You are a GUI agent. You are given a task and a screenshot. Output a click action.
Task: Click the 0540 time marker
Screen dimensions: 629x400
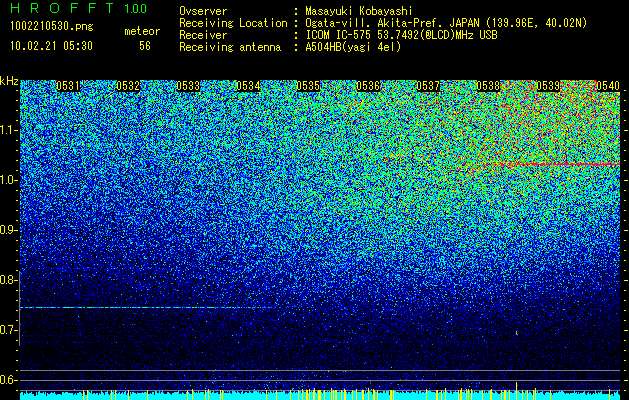tap(608, 86)
